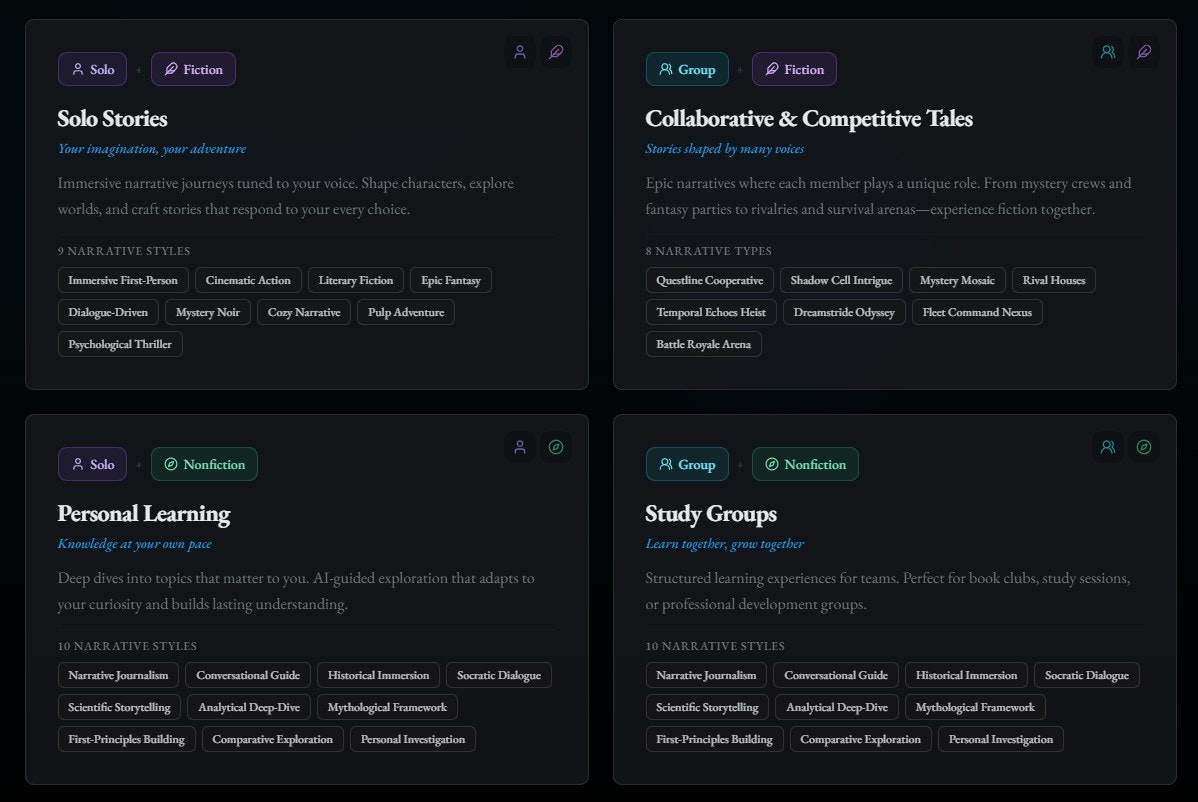Click the feather icon on Solo Stories card
Image resolution: width=1198 pixels, height=802 pixels.
click(x=556, y=52)
